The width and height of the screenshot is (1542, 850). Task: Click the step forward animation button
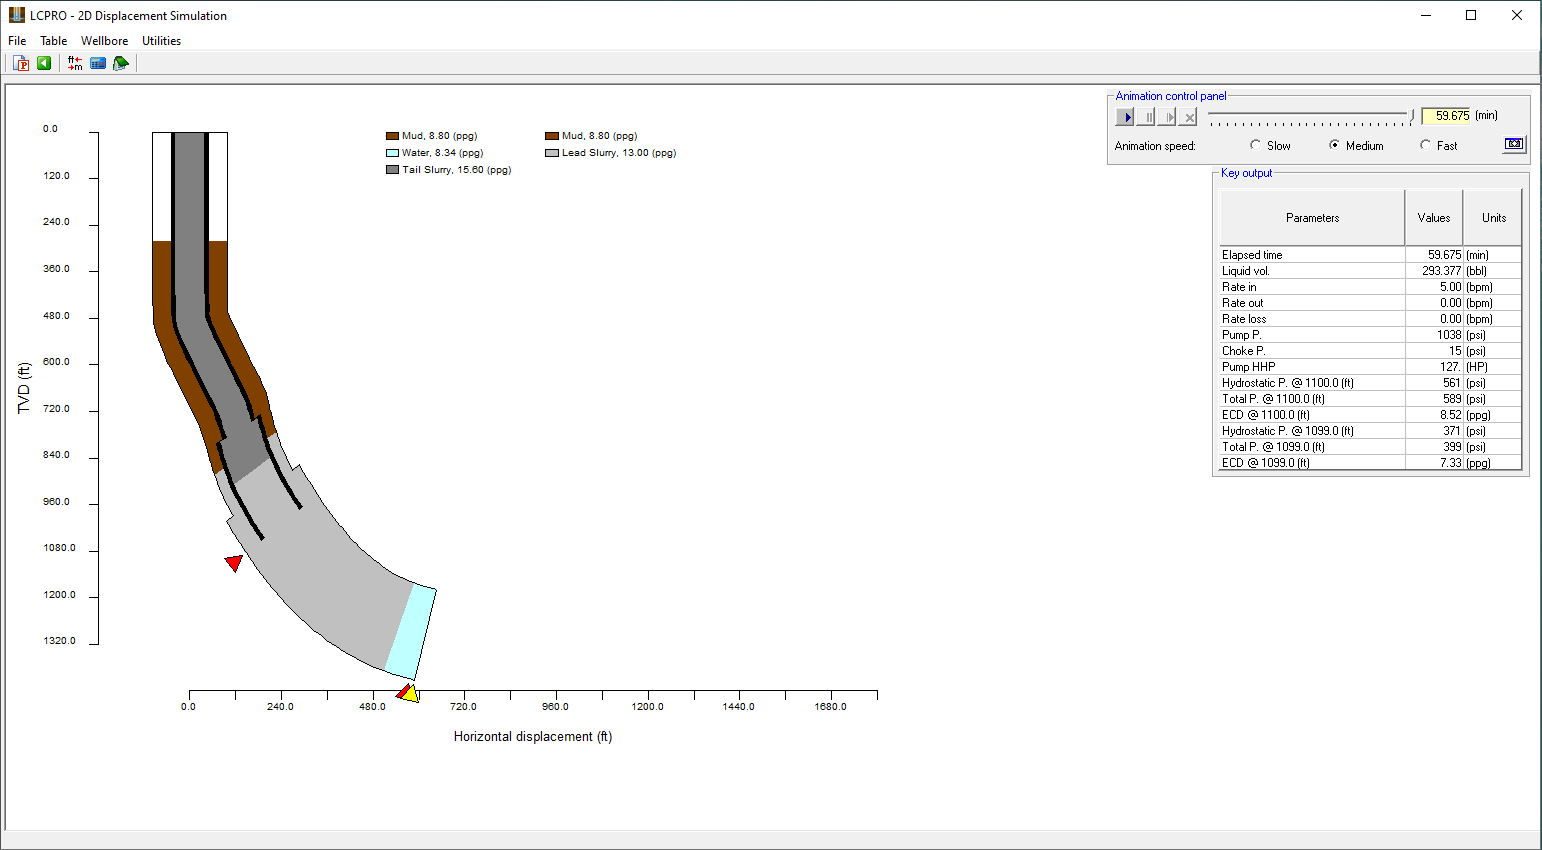pos(1167,117)
